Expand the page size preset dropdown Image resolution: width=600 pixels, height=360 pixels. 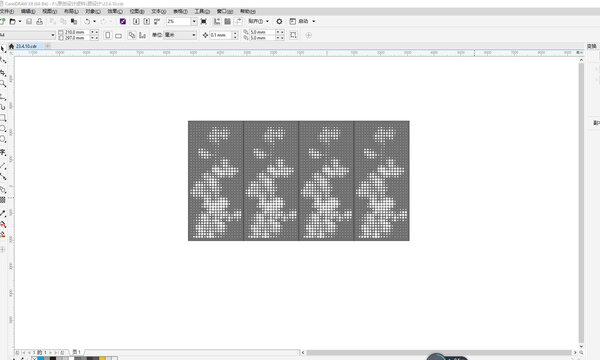pyautogui.click(x=53, y=35)
